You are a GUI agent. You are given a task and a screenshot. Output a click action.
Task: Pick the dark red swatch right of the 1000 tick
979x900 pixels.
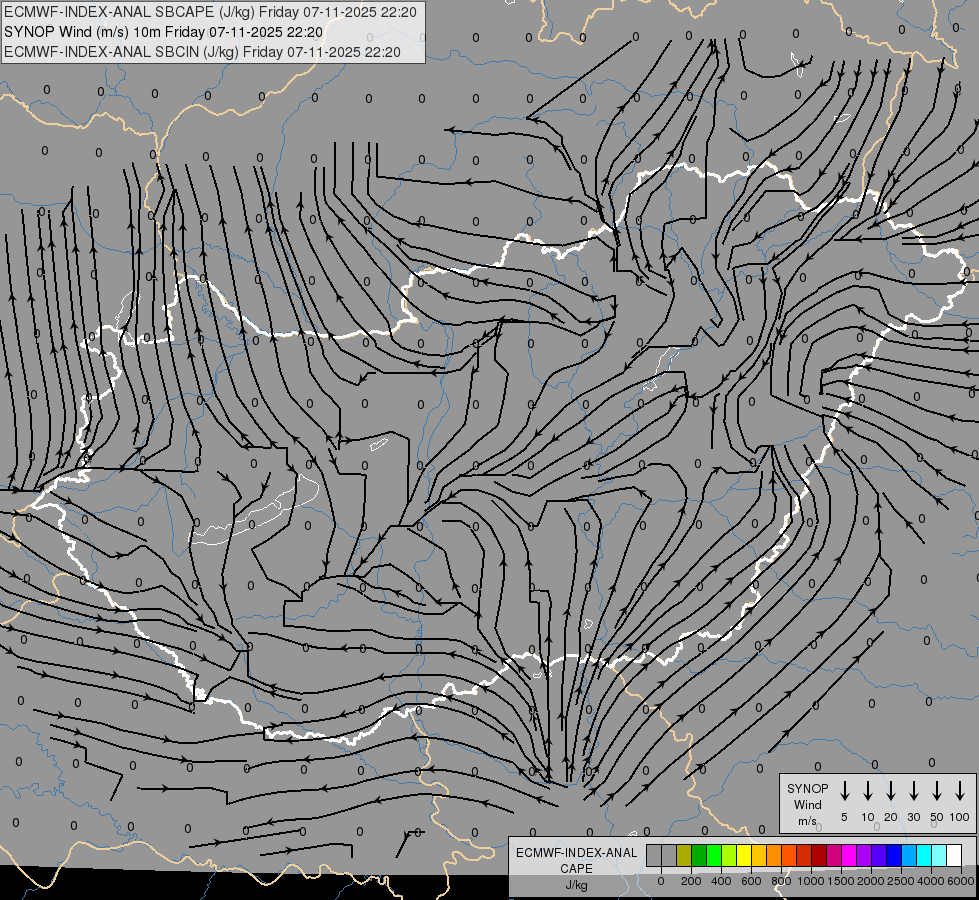point(819,855)
